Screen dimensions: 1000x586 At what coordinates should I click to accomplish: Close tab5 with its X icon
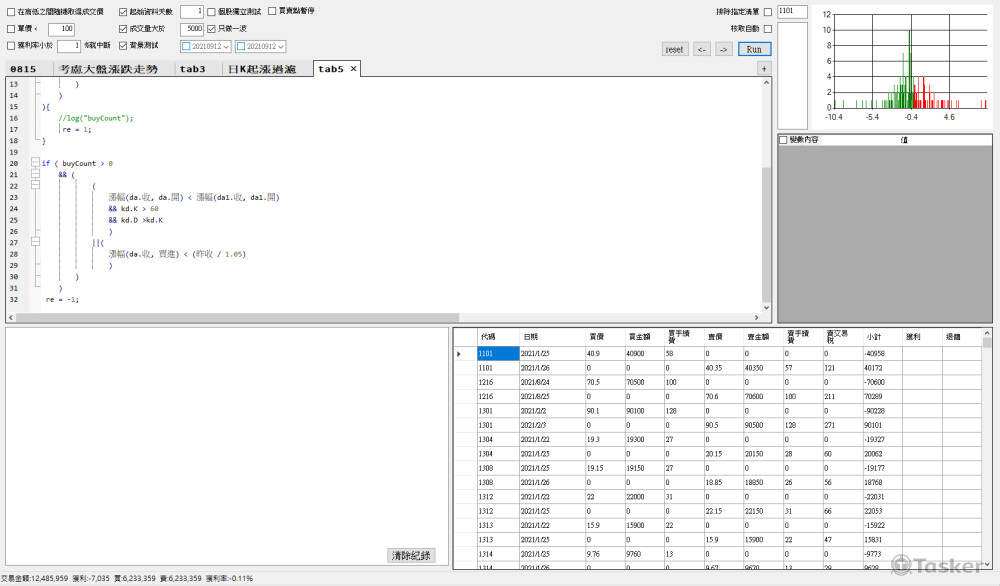coord(353,69)
